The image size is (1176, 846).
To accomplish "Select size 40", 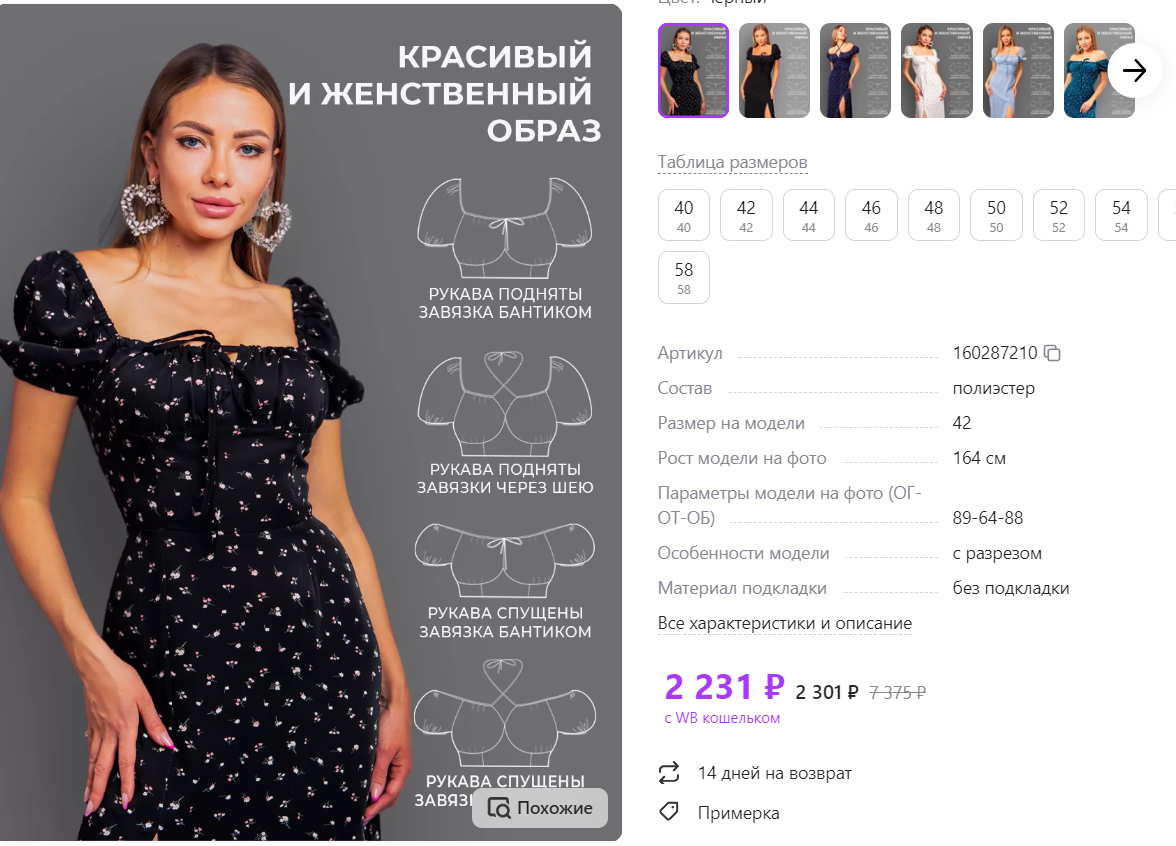I will 683,215.
